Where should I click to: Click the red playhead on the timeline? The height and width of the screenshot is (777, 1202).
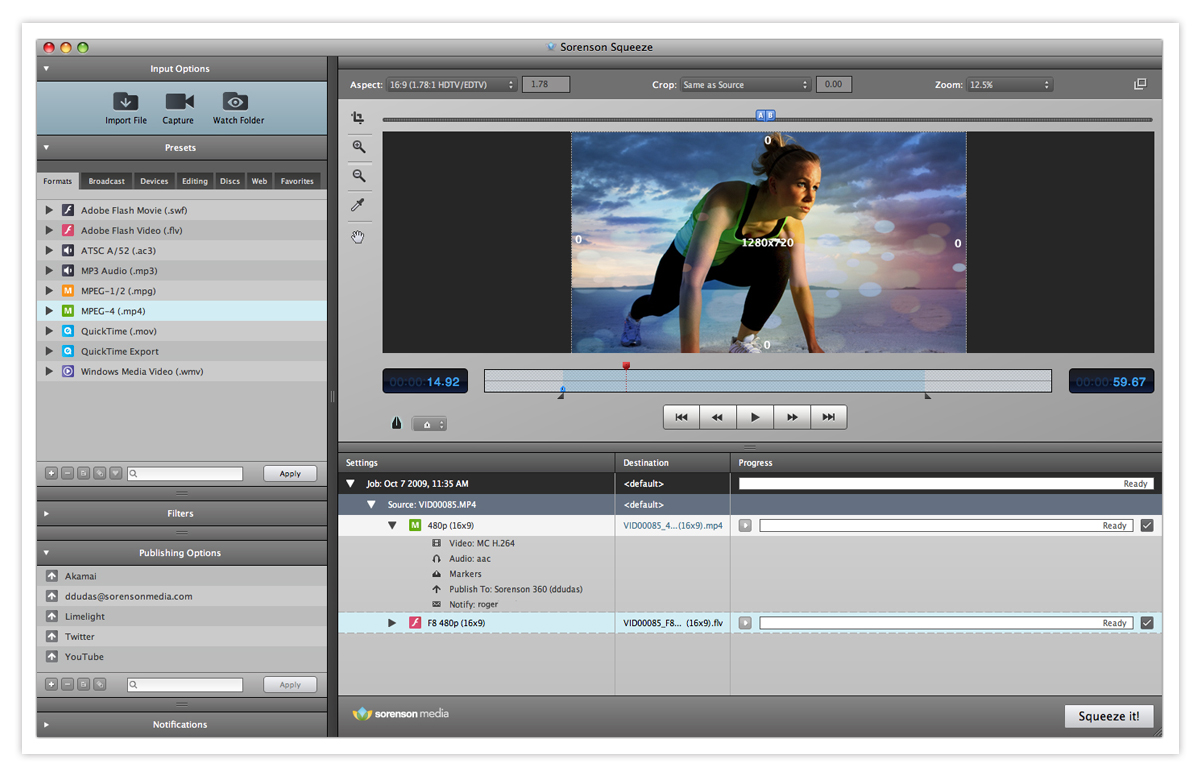click(x=626, y=366)
